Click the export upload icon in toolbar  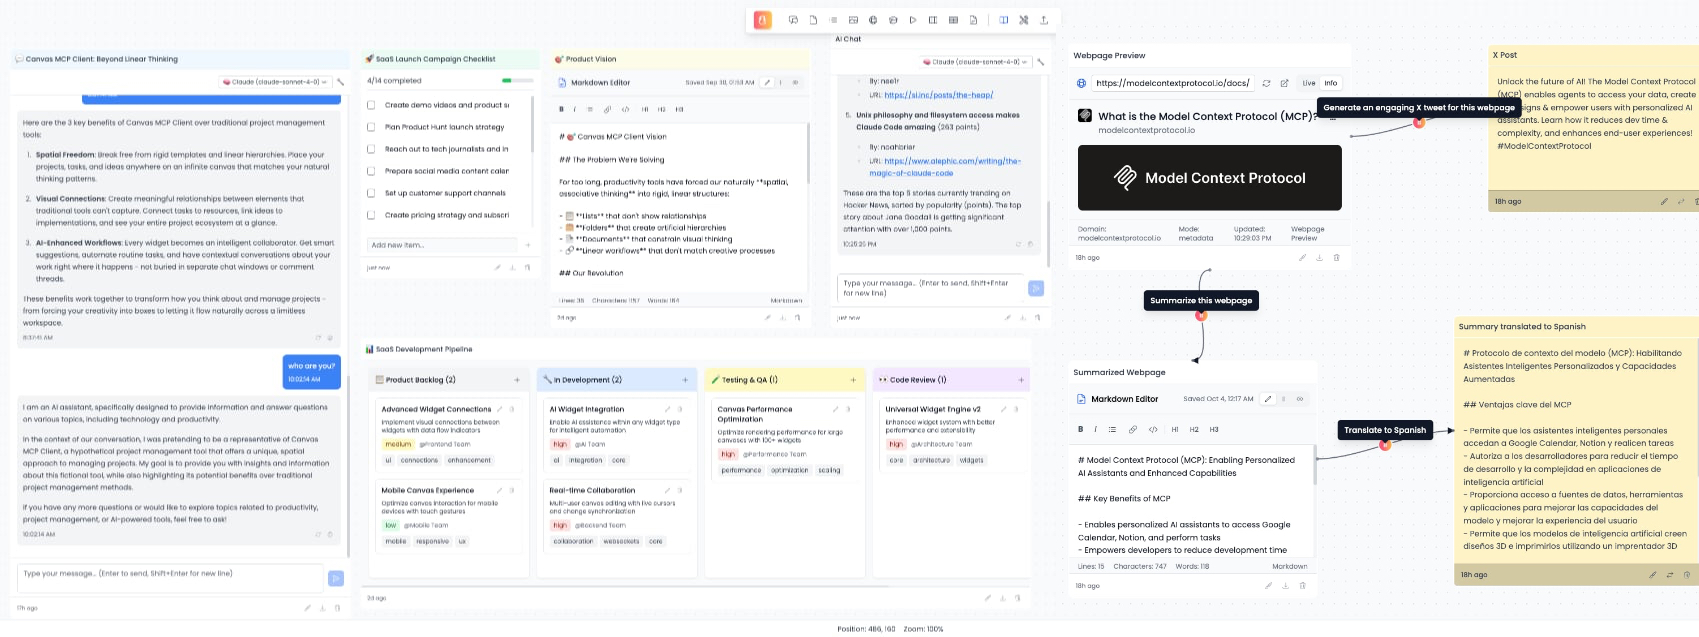1044,20
